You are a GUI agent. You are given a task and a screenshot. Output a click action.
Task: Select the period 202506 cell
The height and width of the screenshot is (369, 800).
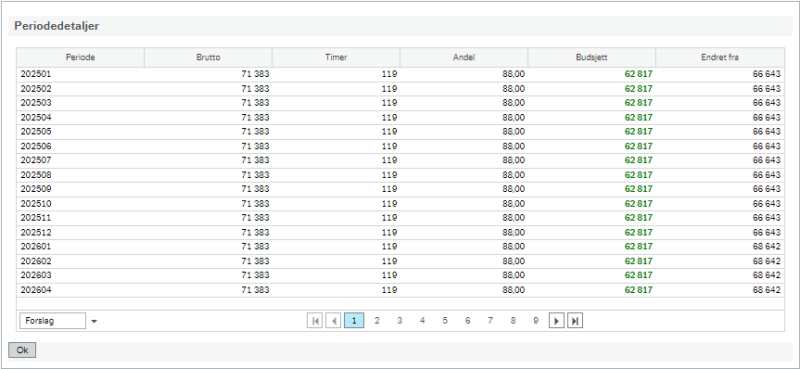(81, 146)
